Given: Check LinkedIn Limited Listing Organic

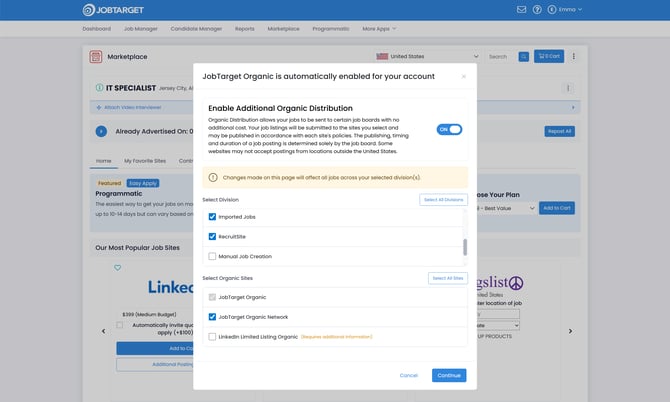Looking at the screenshot, I should coord(212,336).
